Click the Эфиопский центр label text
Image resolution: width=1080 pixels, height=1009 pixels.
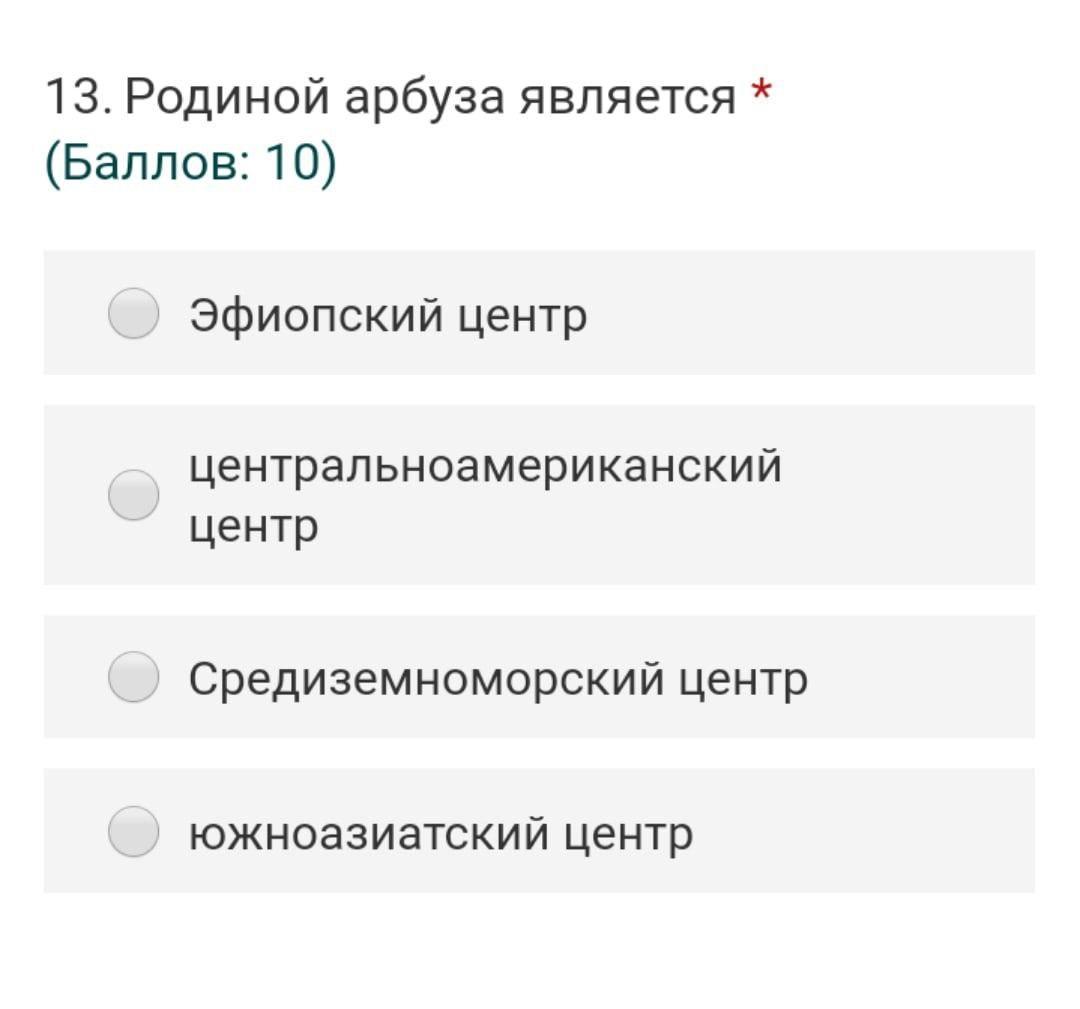tap(388, 316)
